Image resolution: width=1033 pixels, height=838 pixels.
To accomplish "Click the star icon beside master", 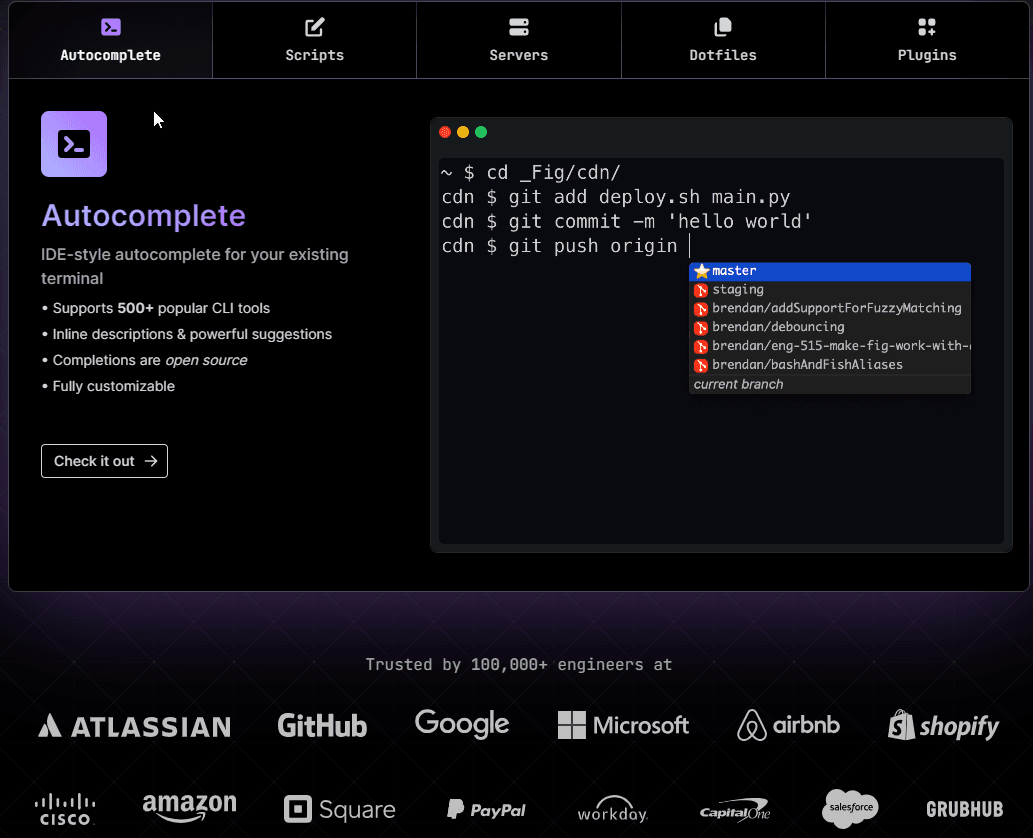I will tap(701, 271).
